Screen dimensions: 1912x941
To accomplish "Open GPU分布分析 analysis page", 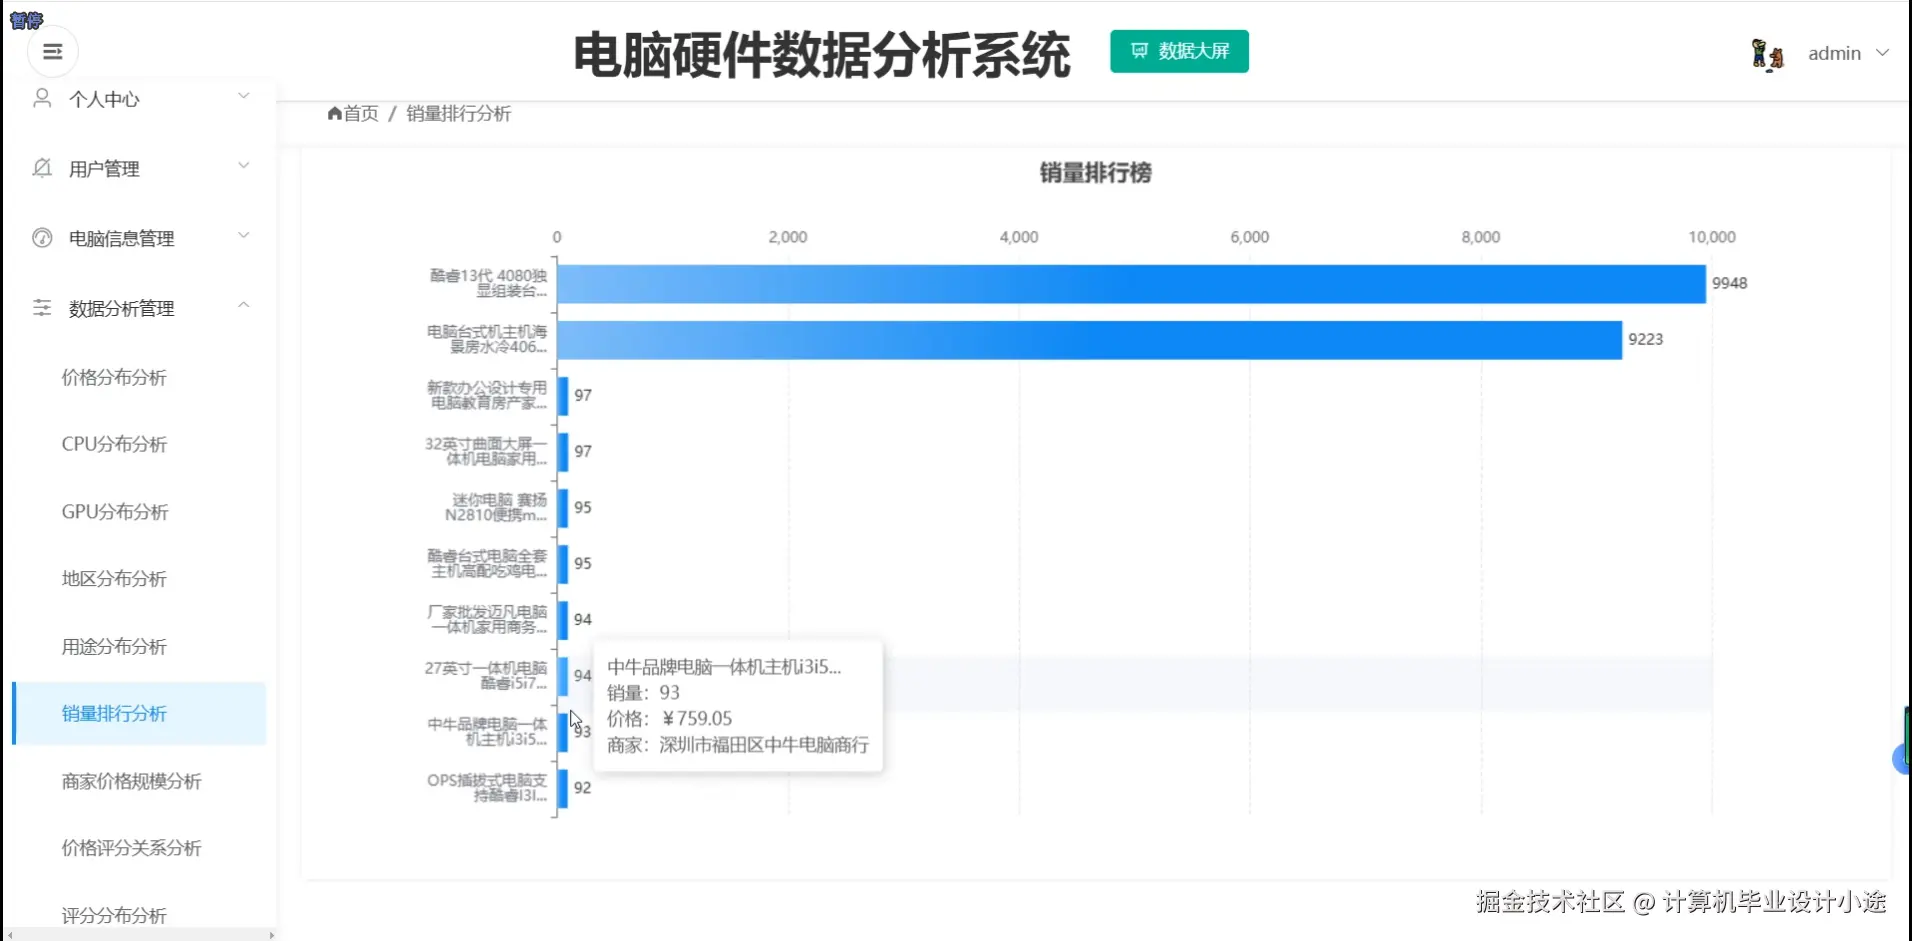I will pyautogui.click(x=113, y=511).
